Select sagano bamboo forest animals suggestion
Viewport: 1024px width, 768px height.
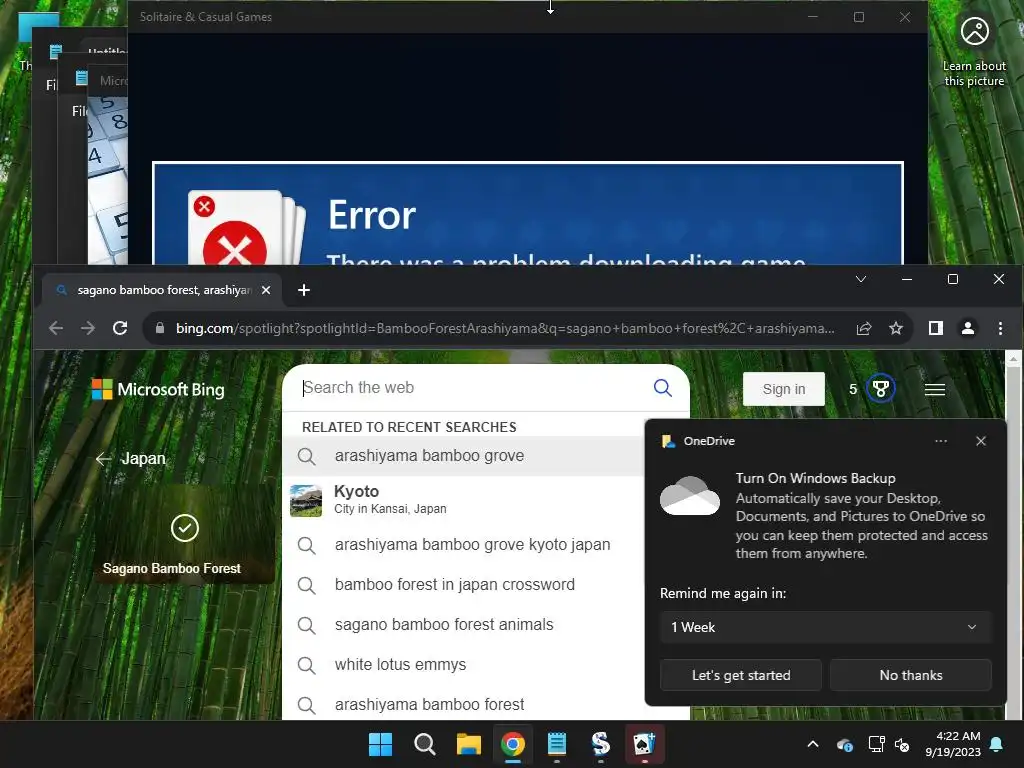pyautogui.click(x=464, y=625)
